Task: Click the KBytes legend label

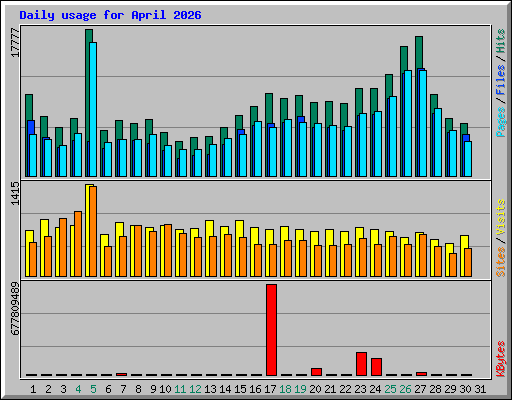Action: [501, 359]
